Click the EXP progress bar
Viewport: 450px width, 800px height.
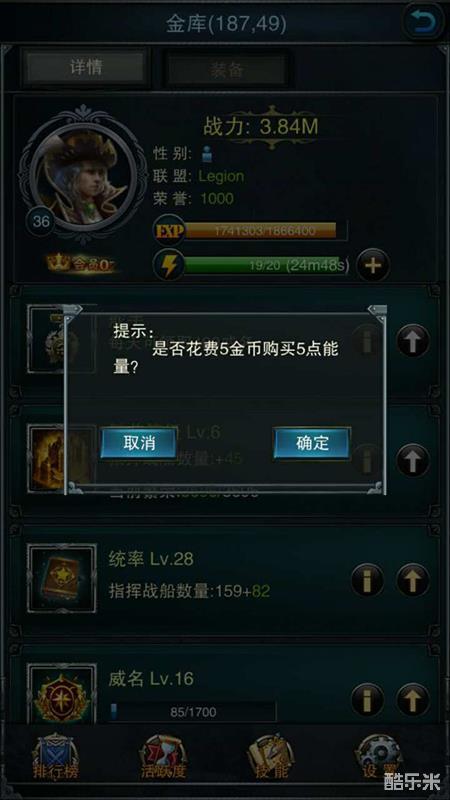coord(260,231)
